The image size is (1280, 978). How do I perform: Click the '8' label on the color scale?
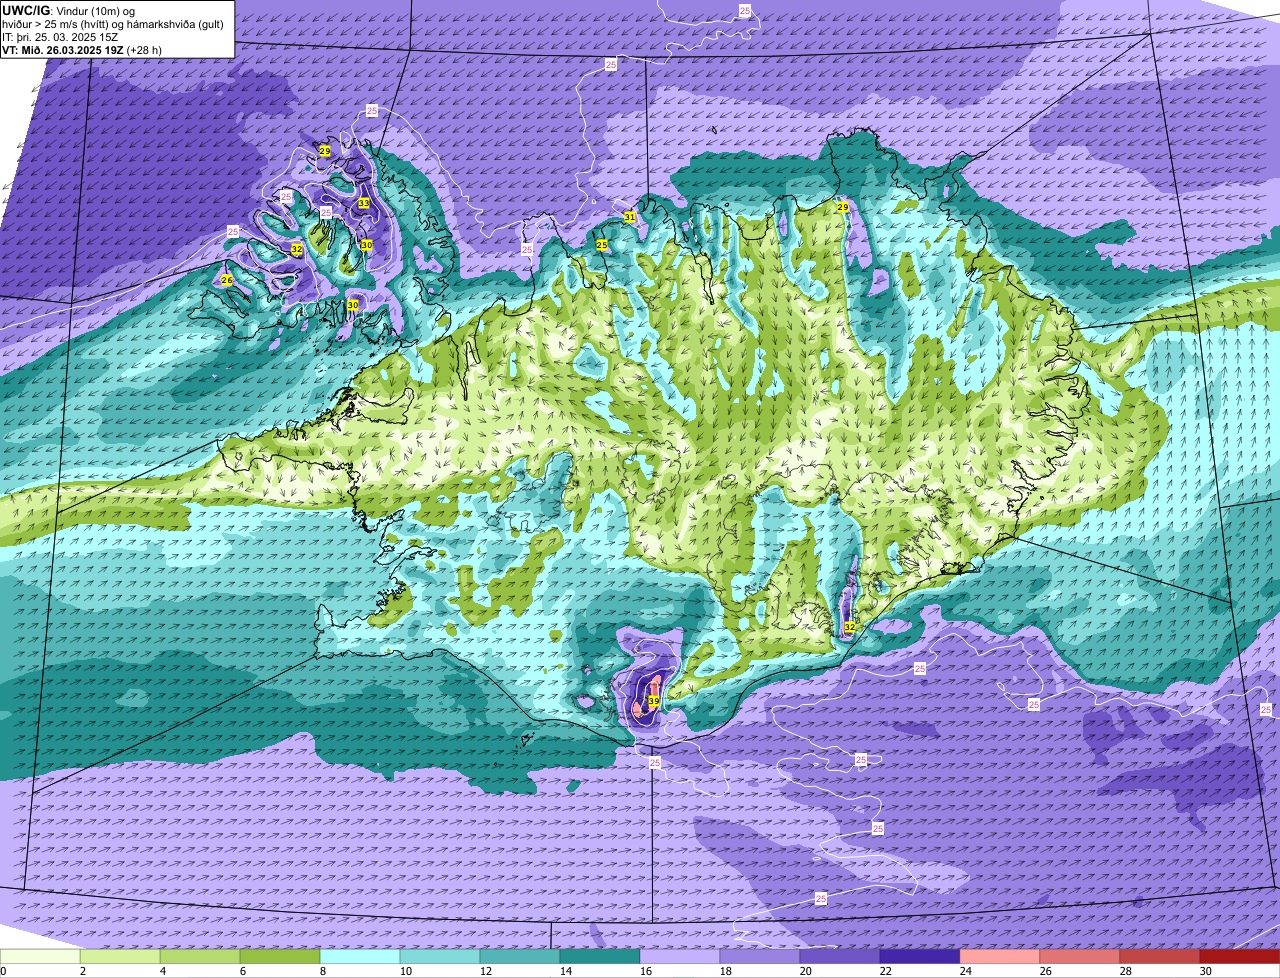point(323,971)
